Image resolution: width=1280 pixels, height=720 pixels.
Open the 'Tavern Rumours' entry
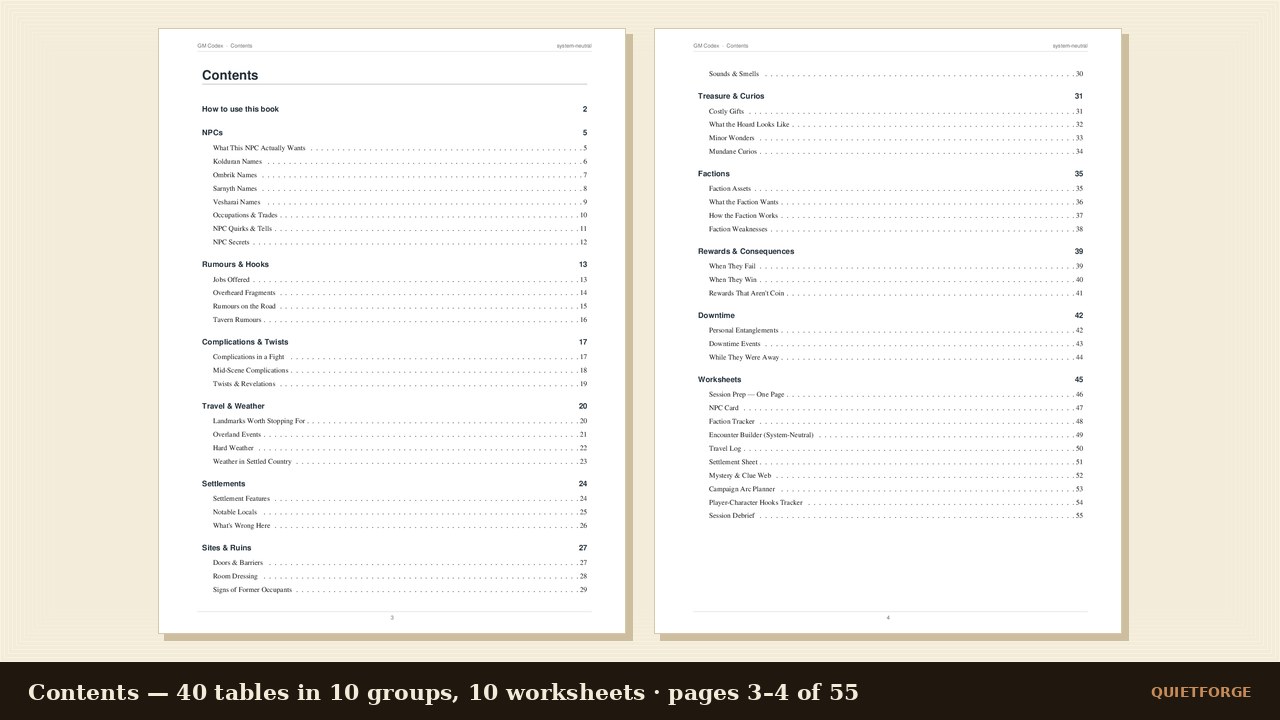click(400, 320)
